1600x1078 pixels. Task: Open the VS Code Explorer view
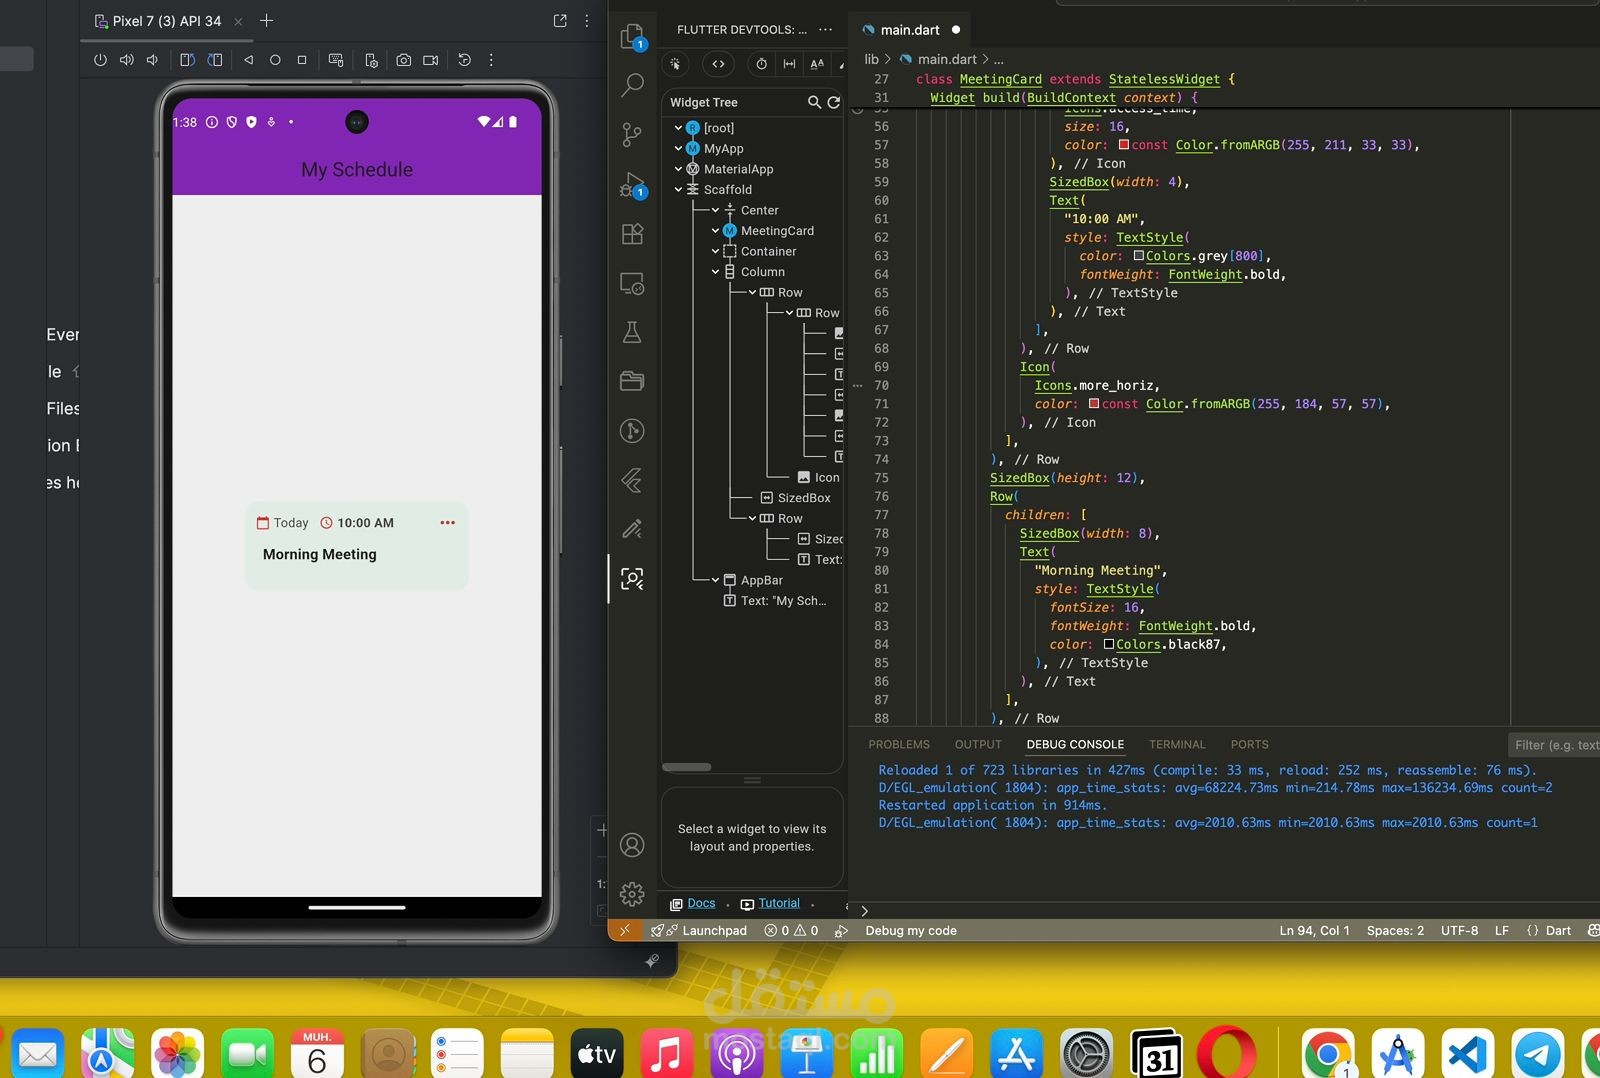[x=633, y=38]
